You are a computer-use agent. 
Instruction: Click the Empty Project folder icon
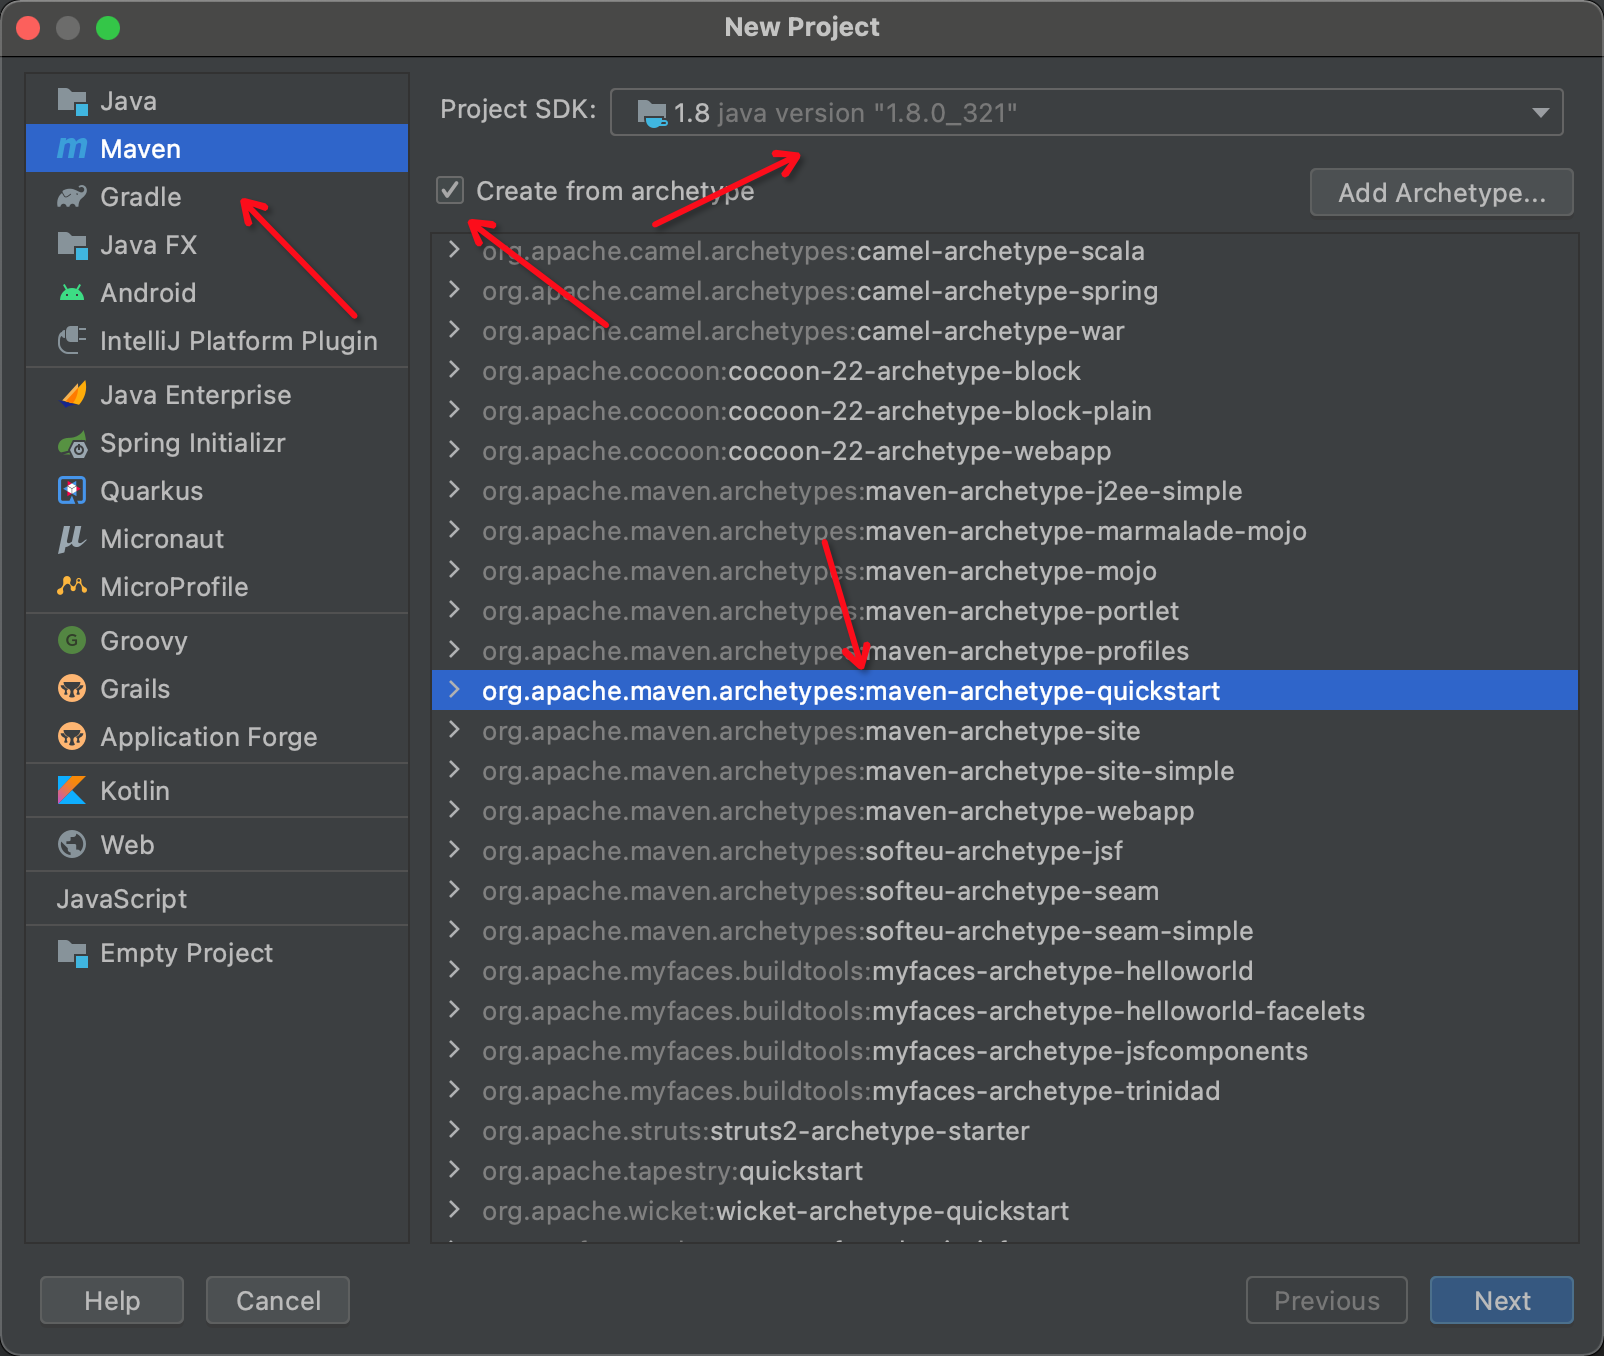click(x=72, y=953)
